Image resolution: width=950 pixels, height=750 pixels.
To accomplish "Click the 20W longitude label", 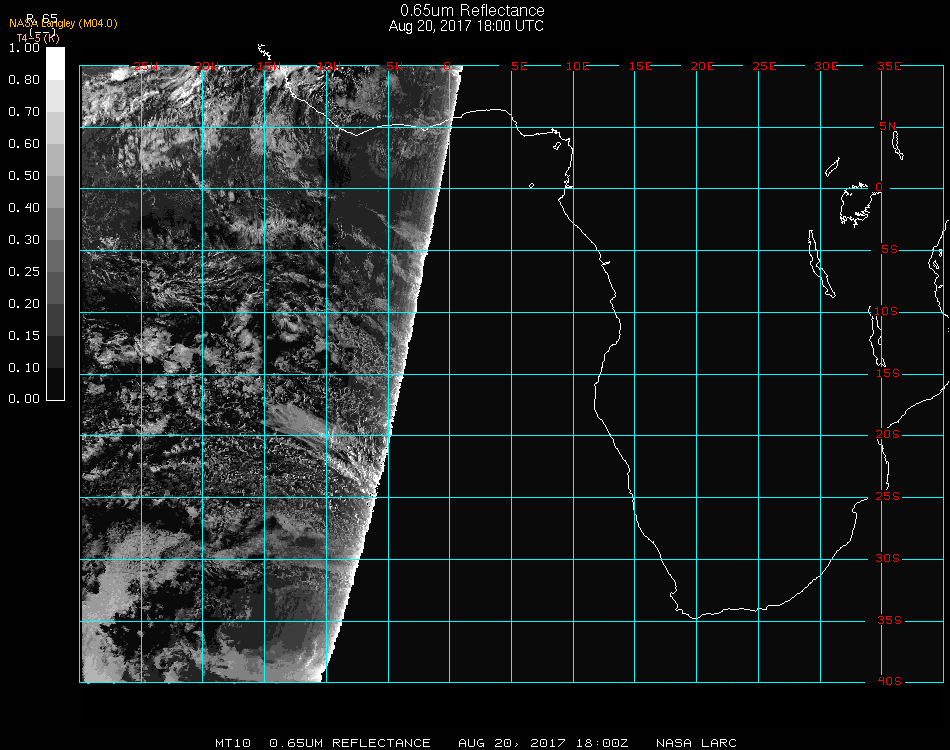I will coord(207,66).
